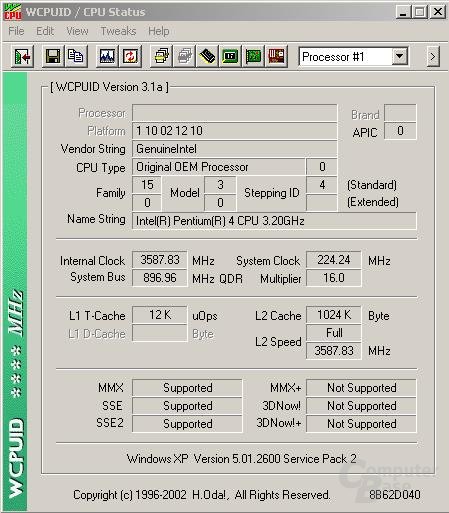Click the 3DNow! Not Supported field
The image size is (449, 513).
coord(361,406)
